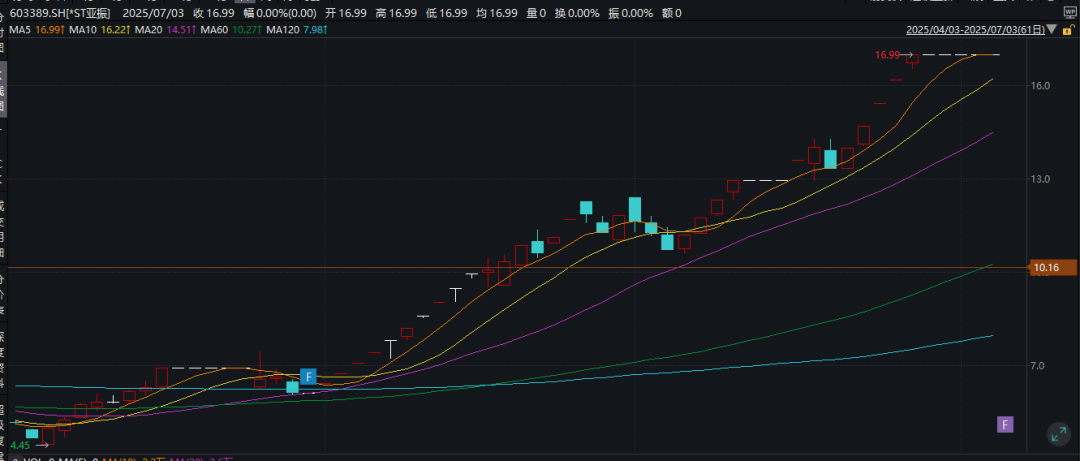
Task: Click the 10.16 orange price tag
Action: (1051, 267)
